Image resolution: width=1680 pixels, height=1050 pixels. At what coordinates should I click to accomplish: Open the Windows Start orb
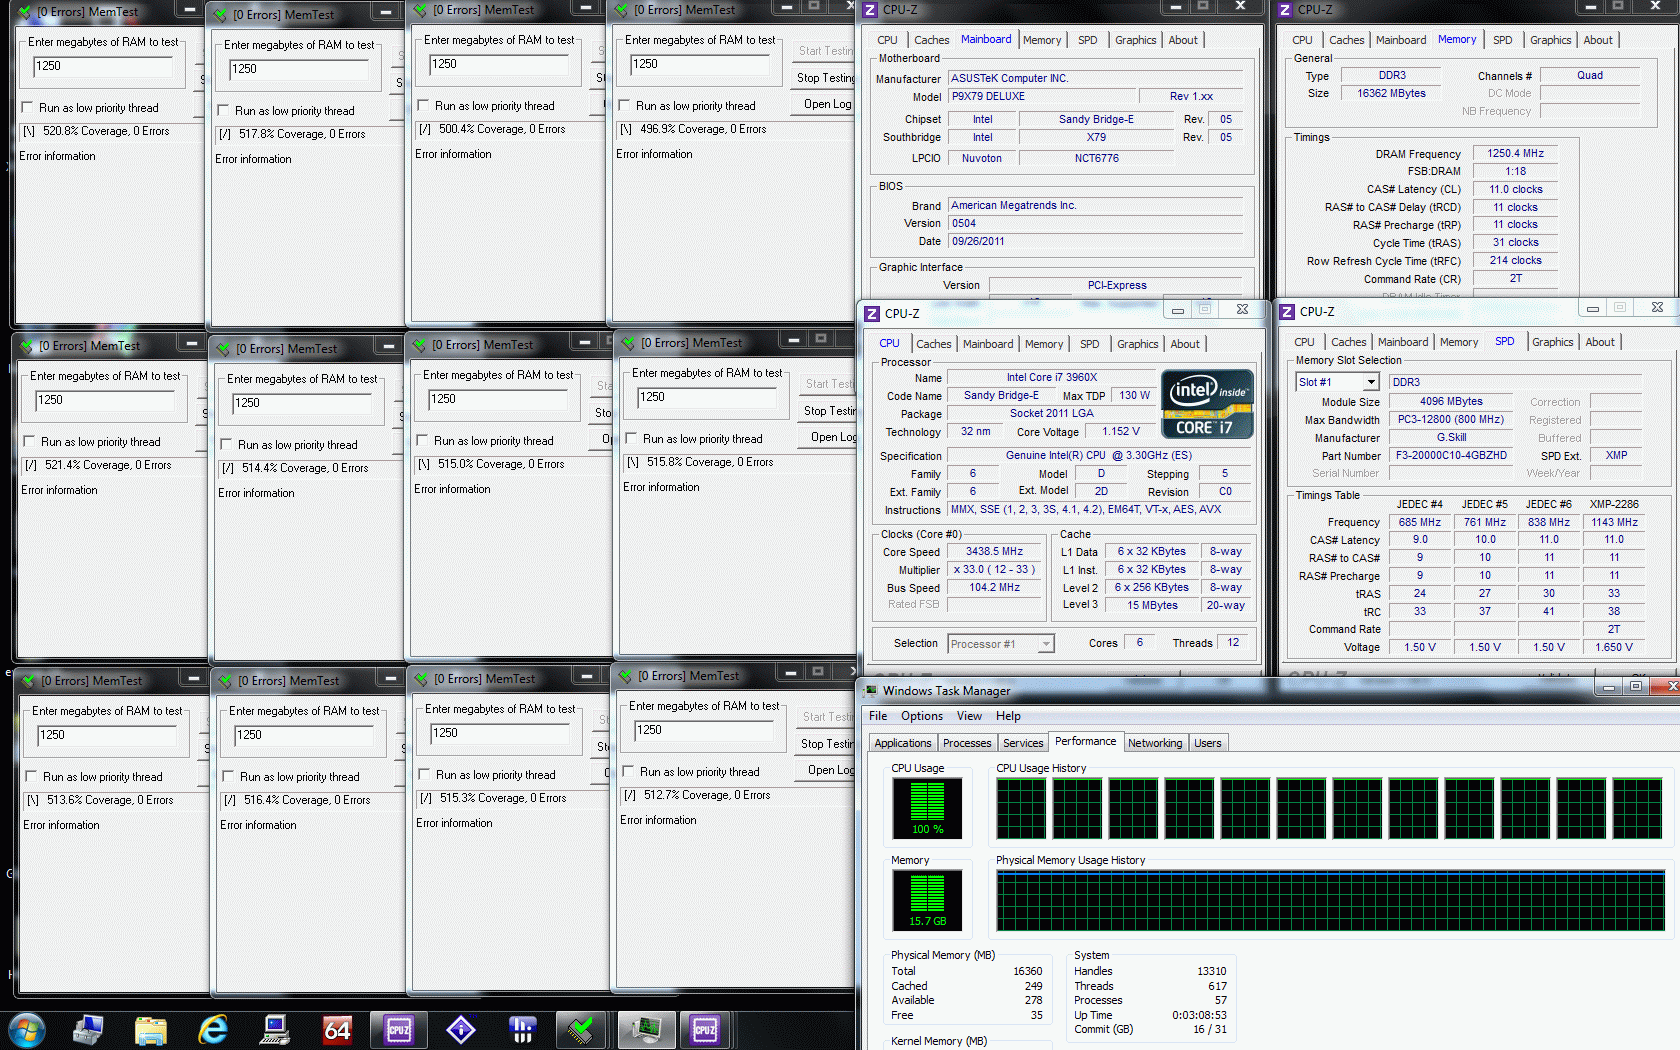(26, 1029)
